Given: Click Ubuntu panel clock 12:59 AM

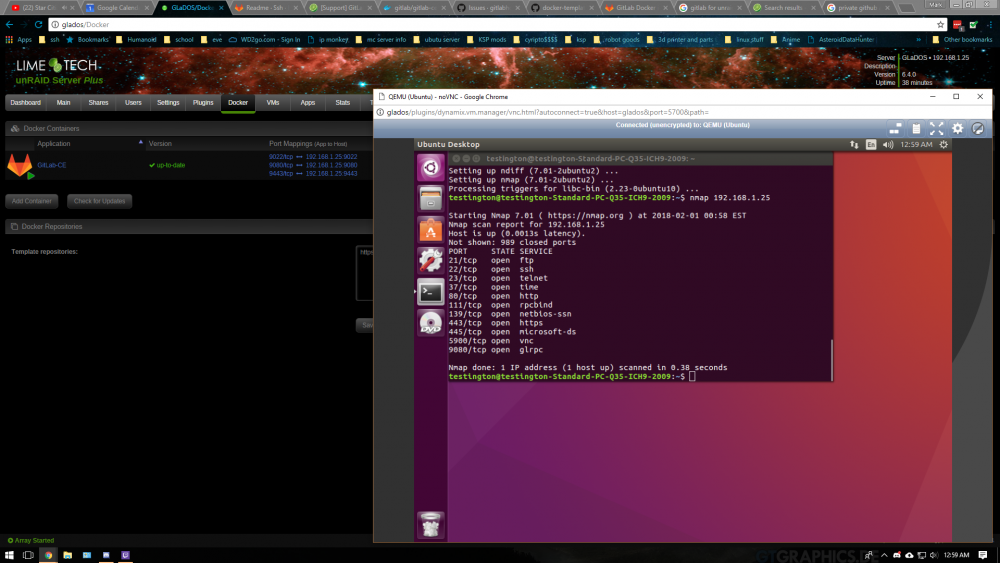Looking at the screenshot, I should coord(916,145).
